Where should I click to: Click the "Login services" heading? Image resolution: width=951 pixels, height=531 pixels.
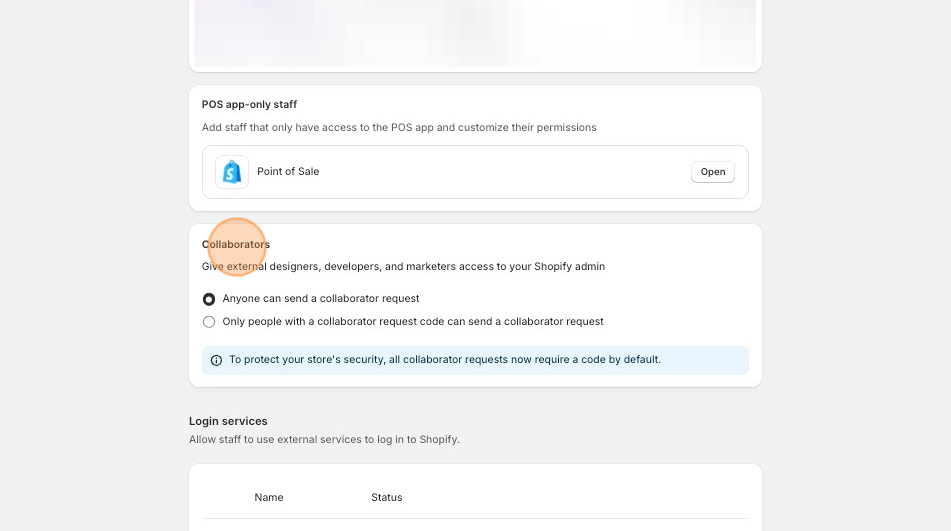[x=228, y=421]
